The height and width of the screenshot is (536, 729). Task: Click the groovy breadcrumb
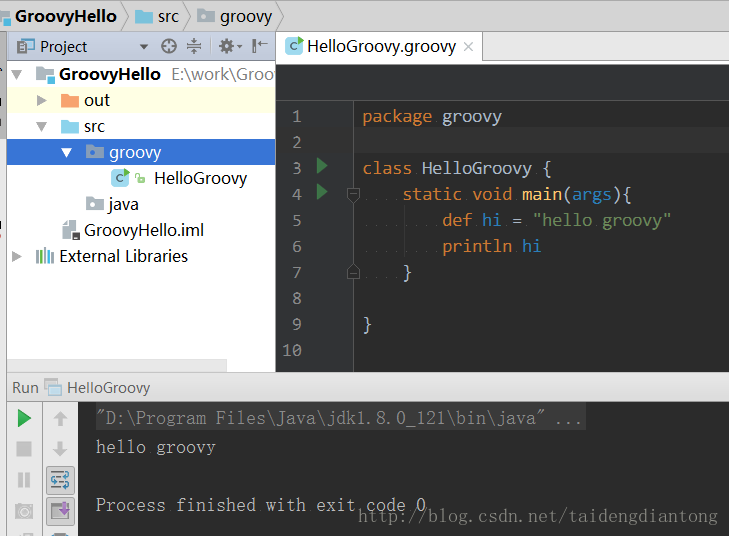(235, 17)
